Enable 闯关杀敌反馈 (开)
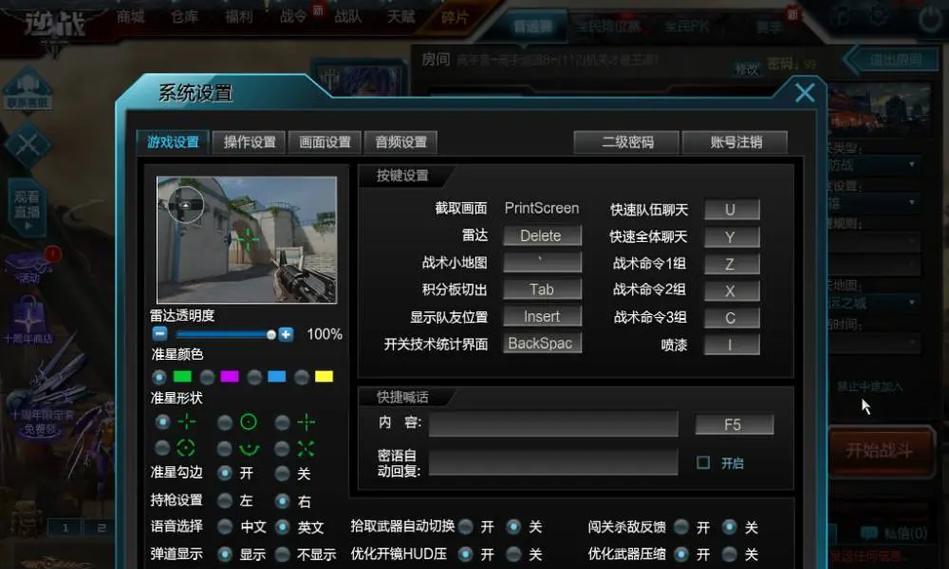Viewport: 949px width, 569px height. (x=681, y=527)
